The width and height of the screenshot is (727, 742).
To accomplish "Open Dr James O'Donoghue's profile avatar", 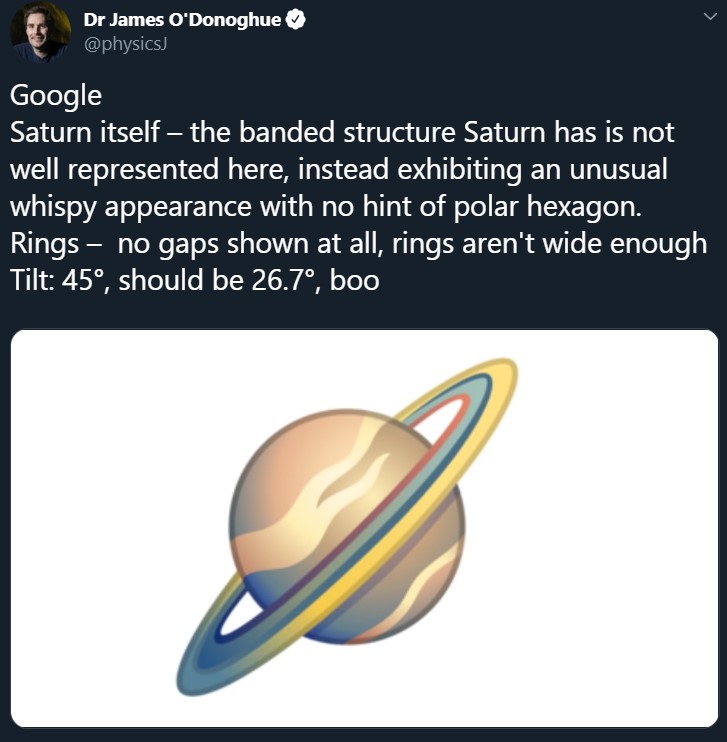I will [x=40, y=33].
